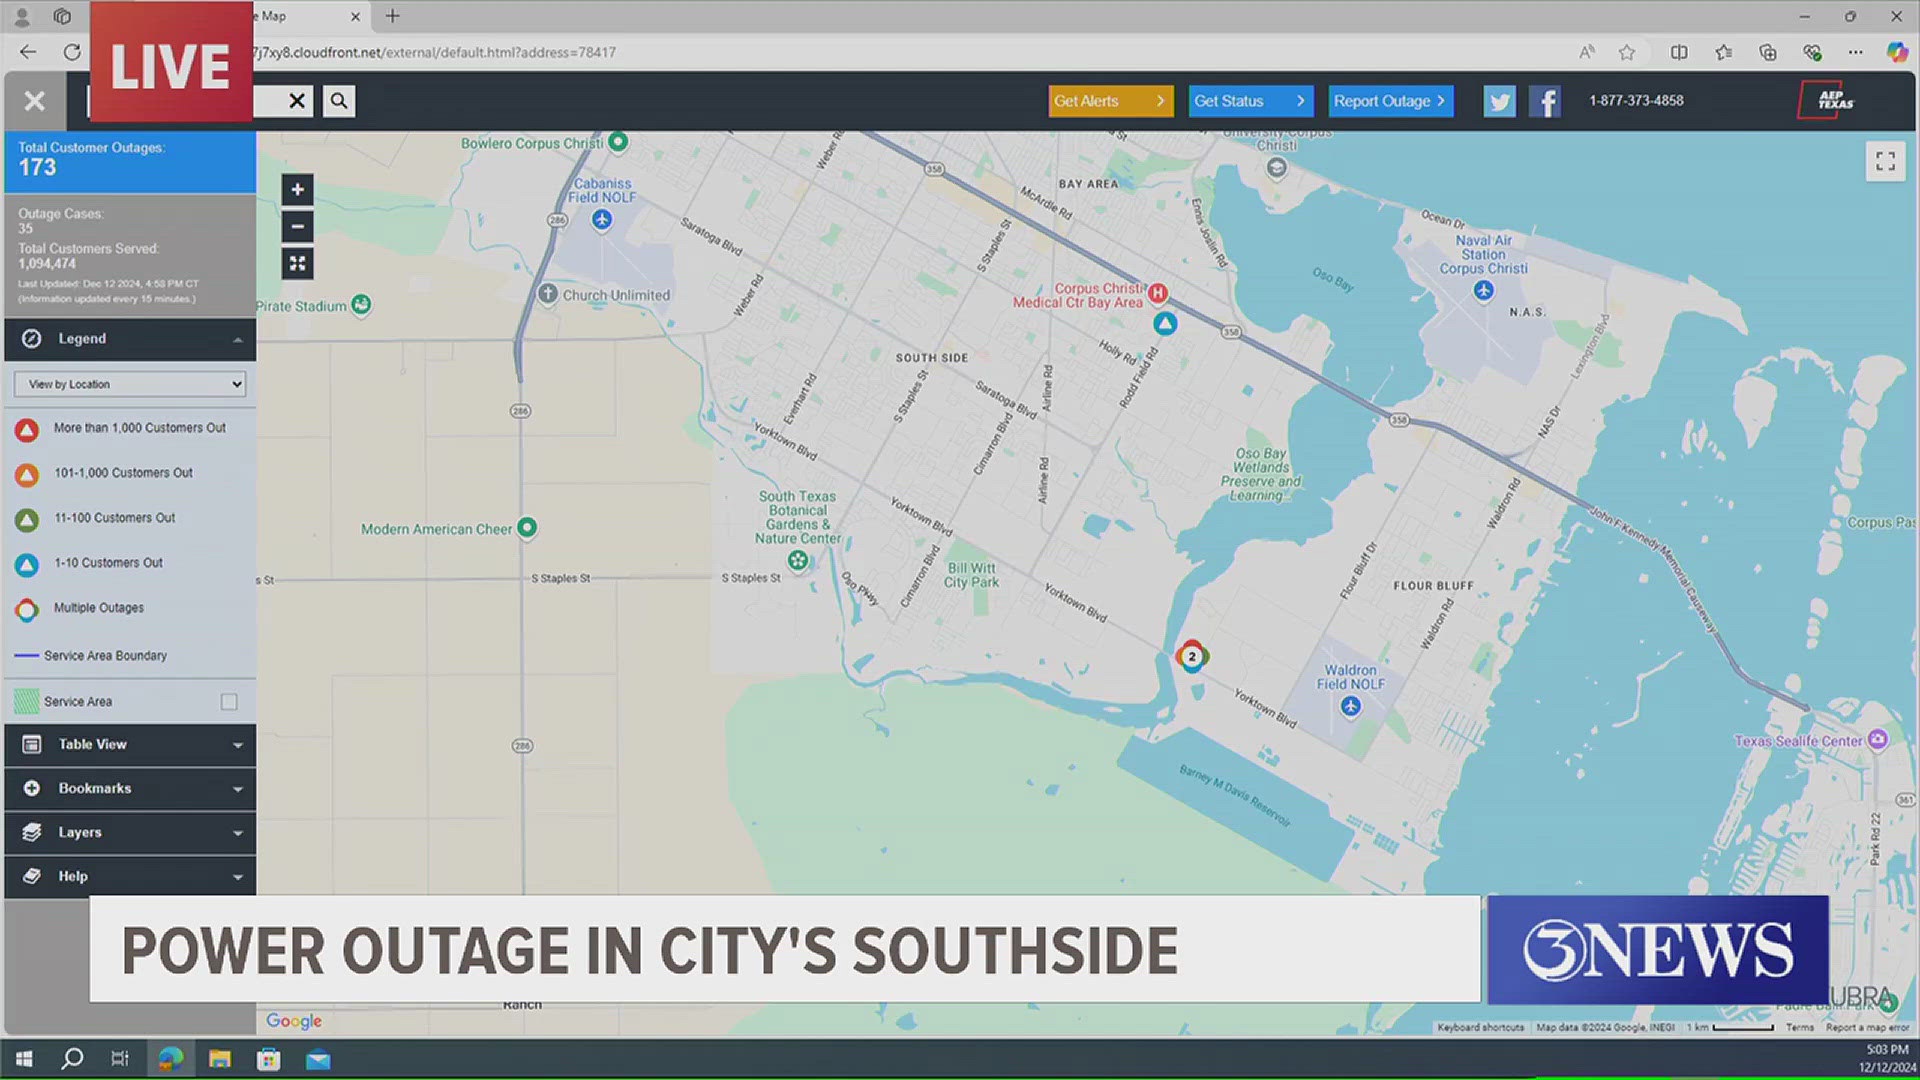Open File Explorer from the taskbar

click(220, 1059)
